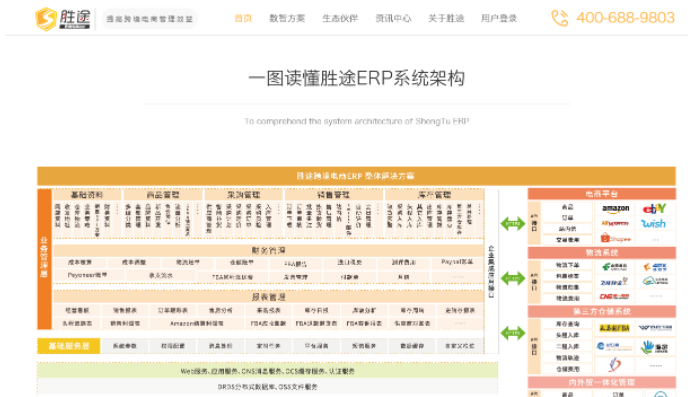Click the Shopee logo
688x397 pixels.
[616, 239]
